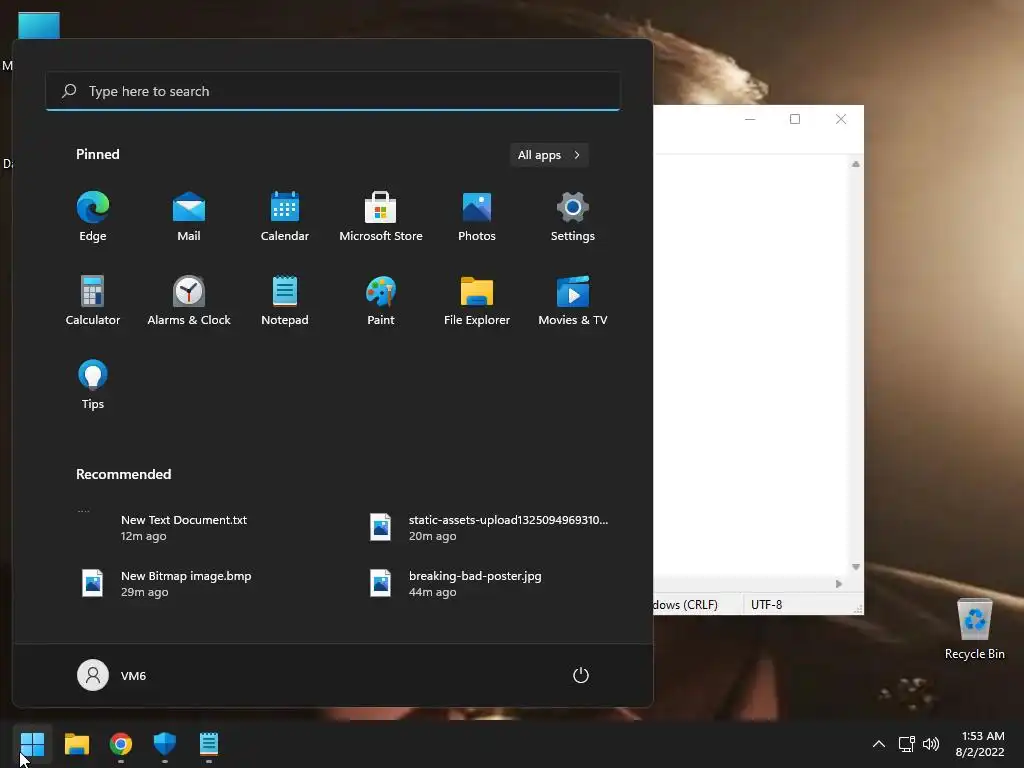This screenshot has height=768, width=1024.
Task: Open the Paint app
Action: click(381, 300)
